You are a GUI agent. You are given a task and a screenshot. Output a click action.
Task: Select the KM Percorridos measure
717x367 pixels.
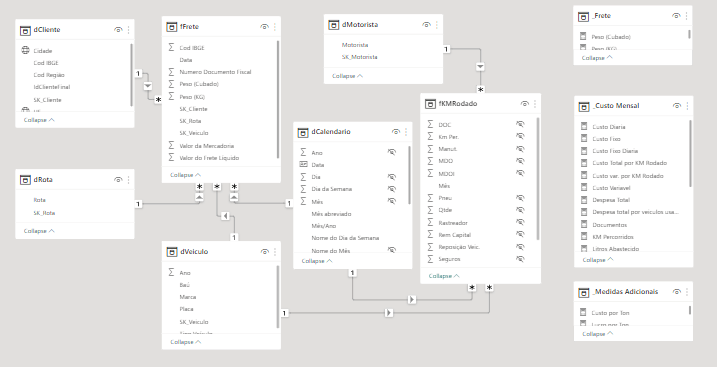613,237
